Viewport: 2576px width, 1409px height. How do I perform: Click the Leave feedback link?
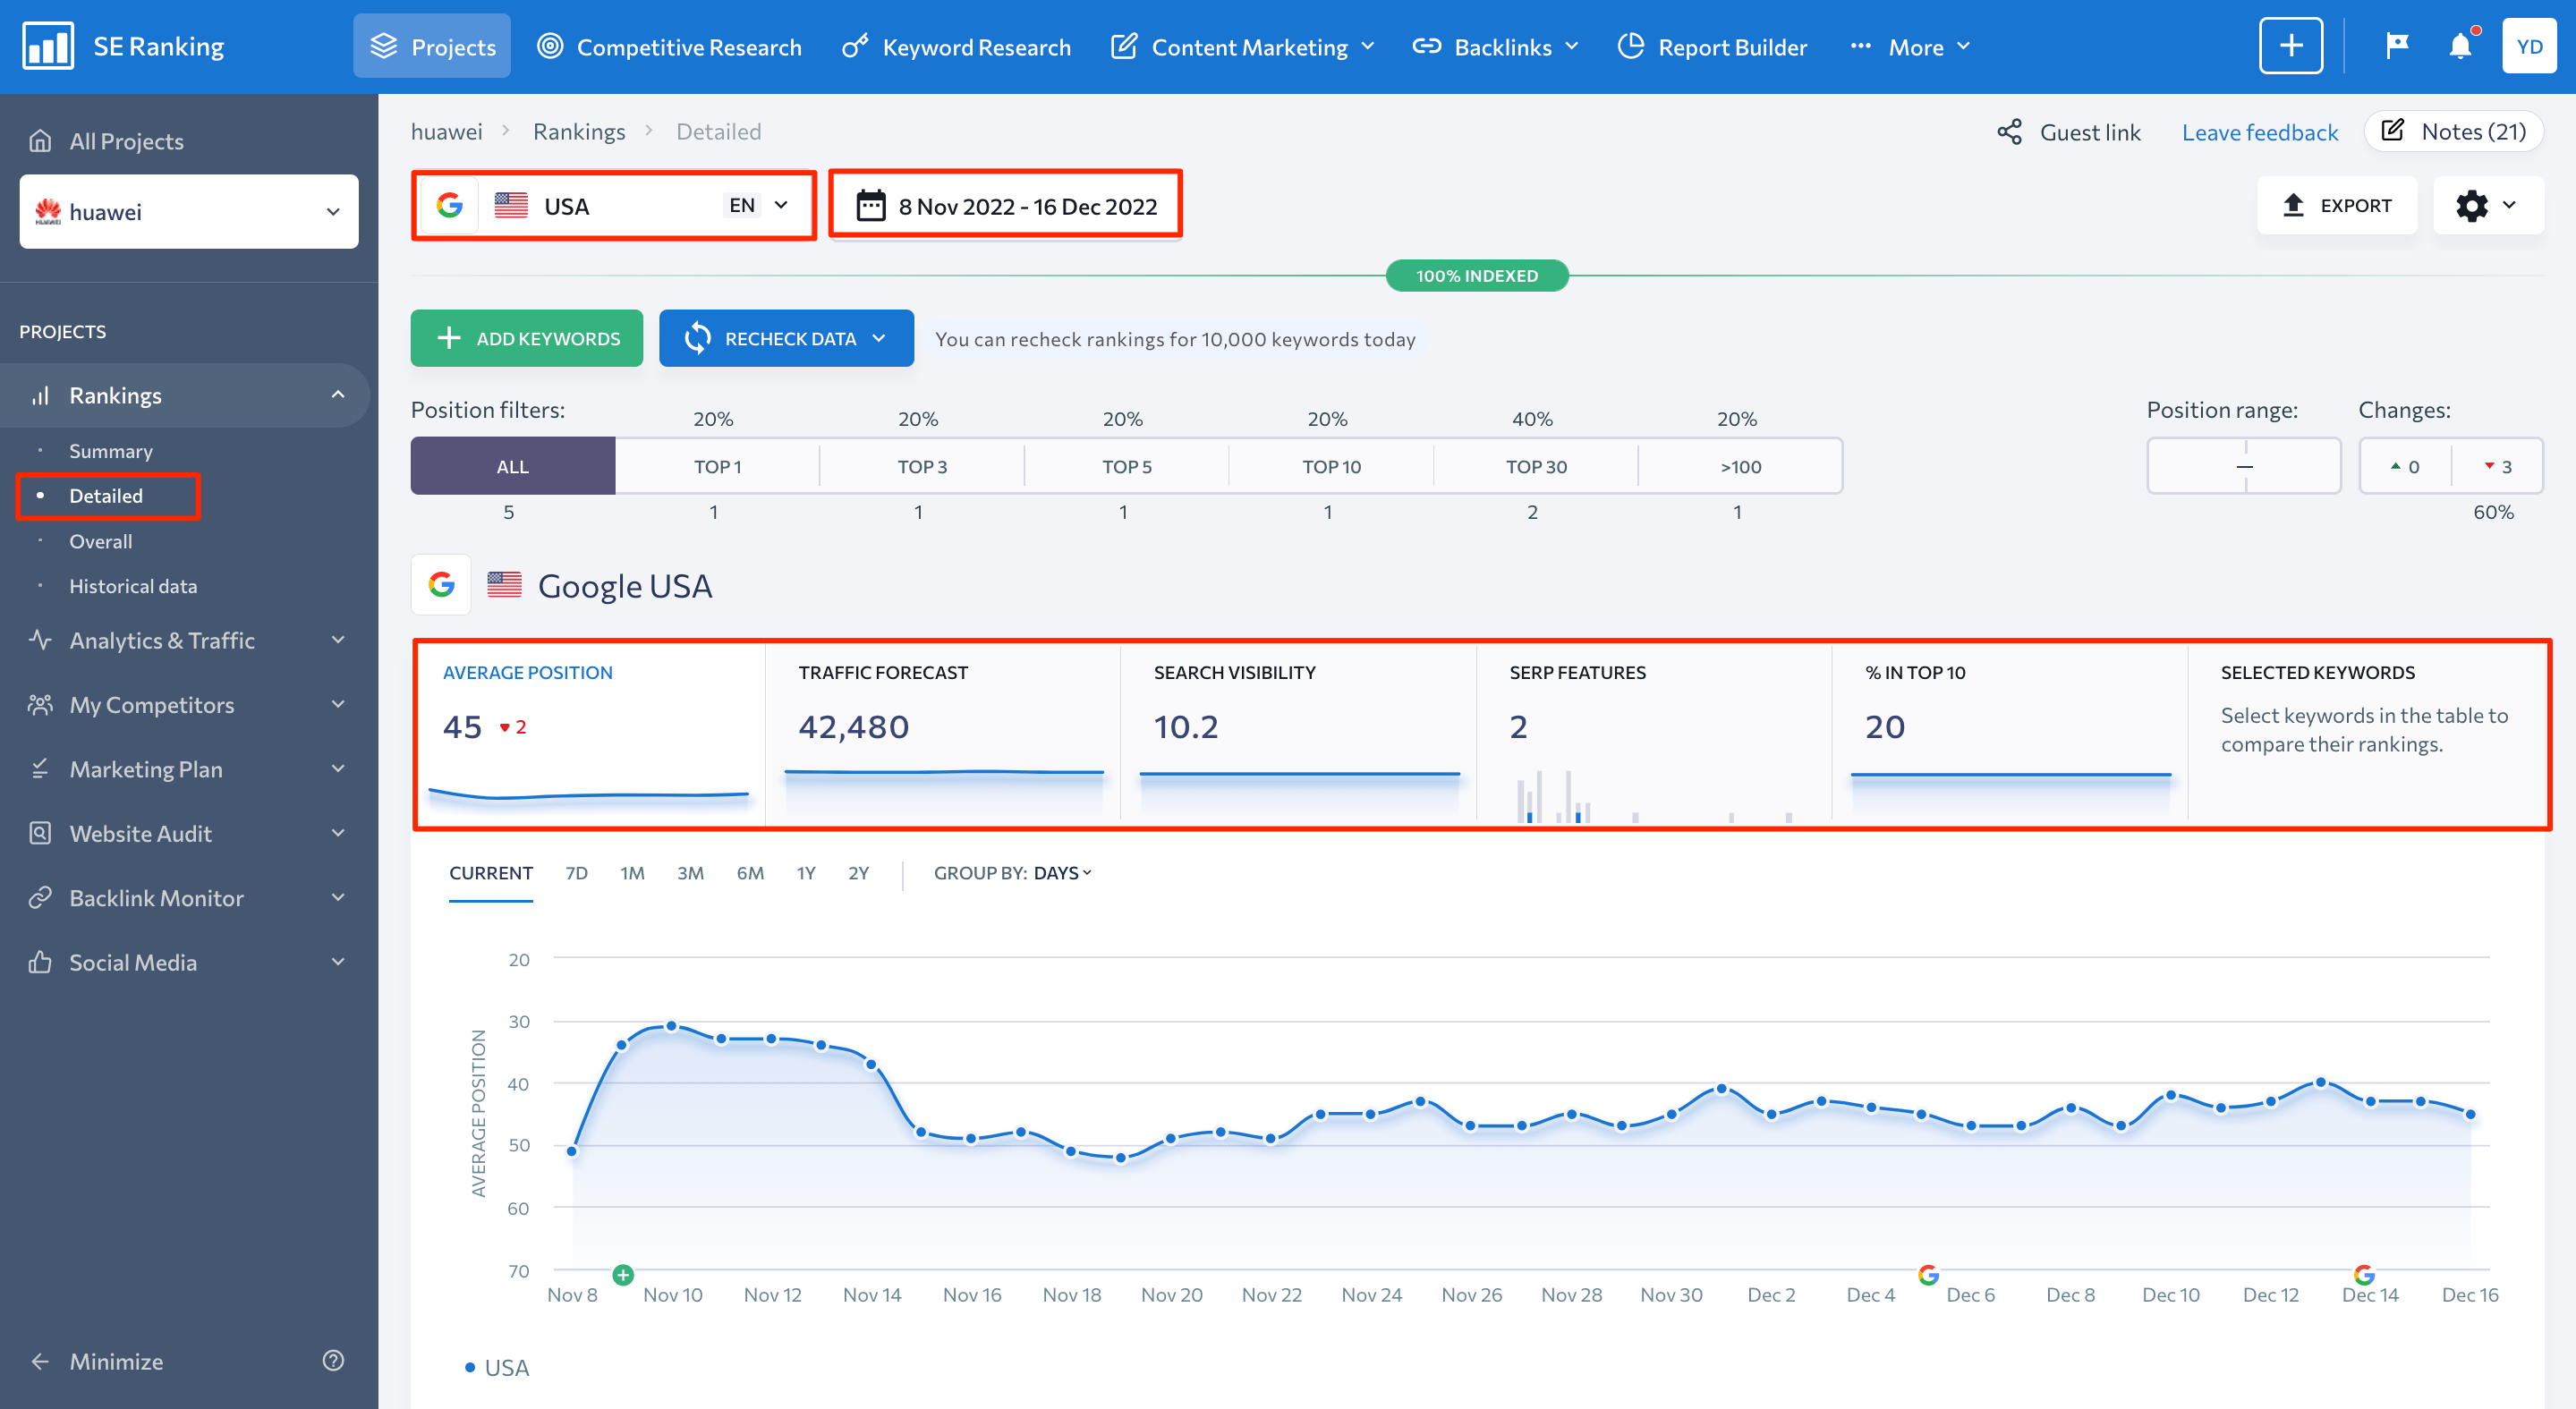pos(2259,132)
